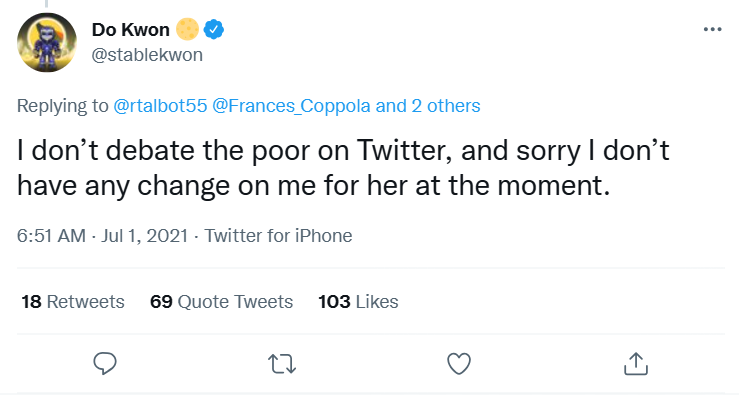Toggle the heart Like icon
The height and width of the screenshot is (406, 739).
458,363
